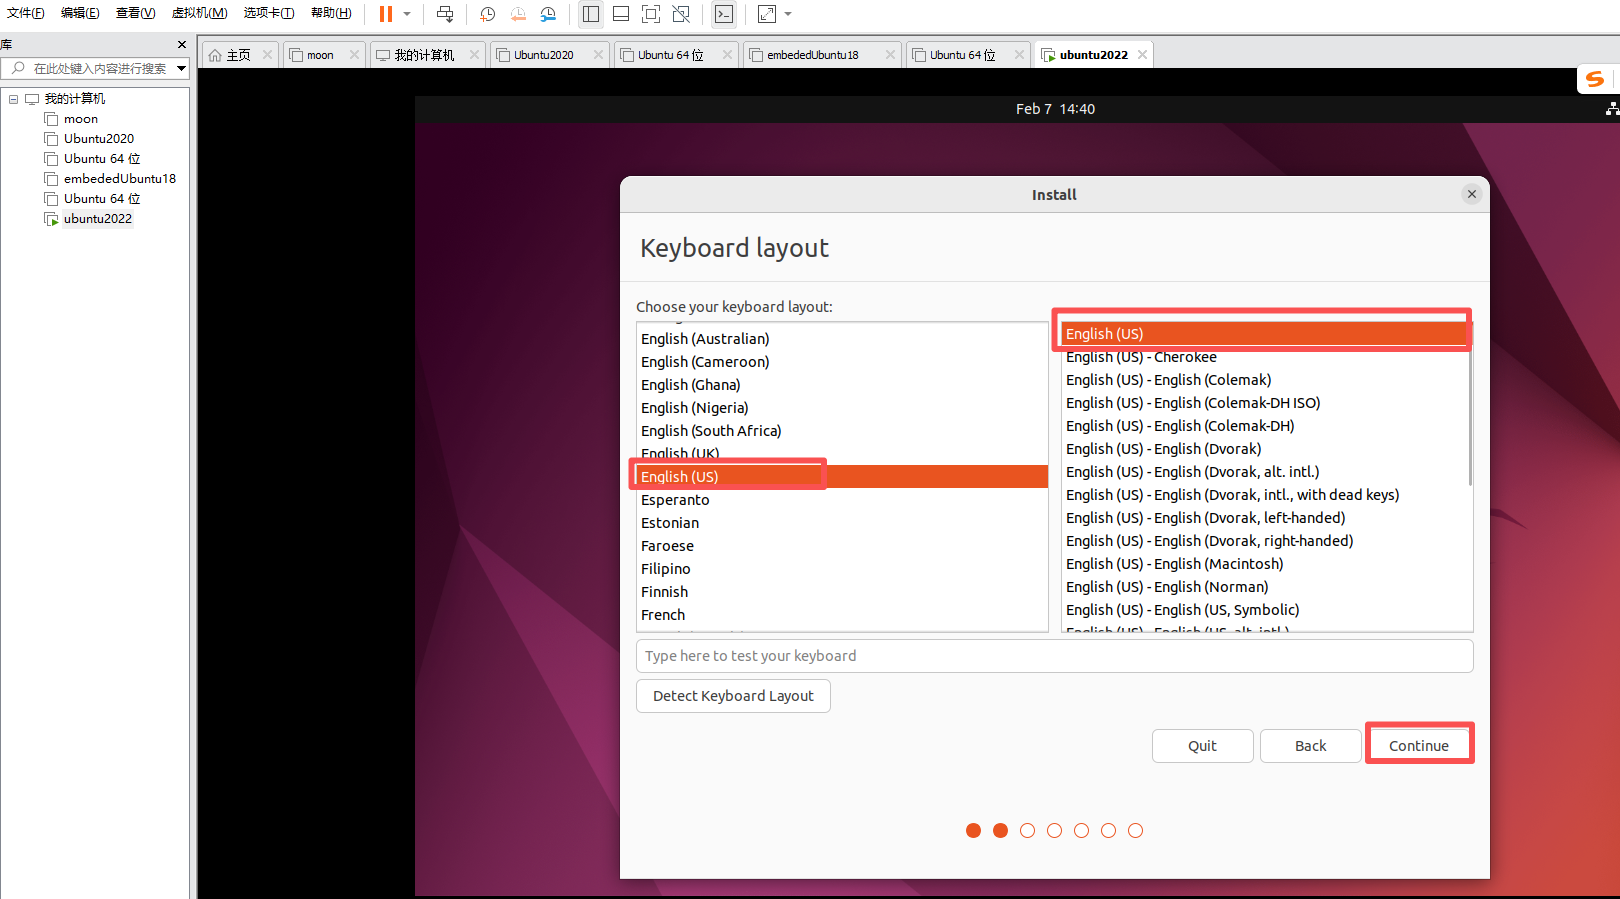Revert to the previous snapshot
The width and height of the screenshot is (1620, 899).
518,14
